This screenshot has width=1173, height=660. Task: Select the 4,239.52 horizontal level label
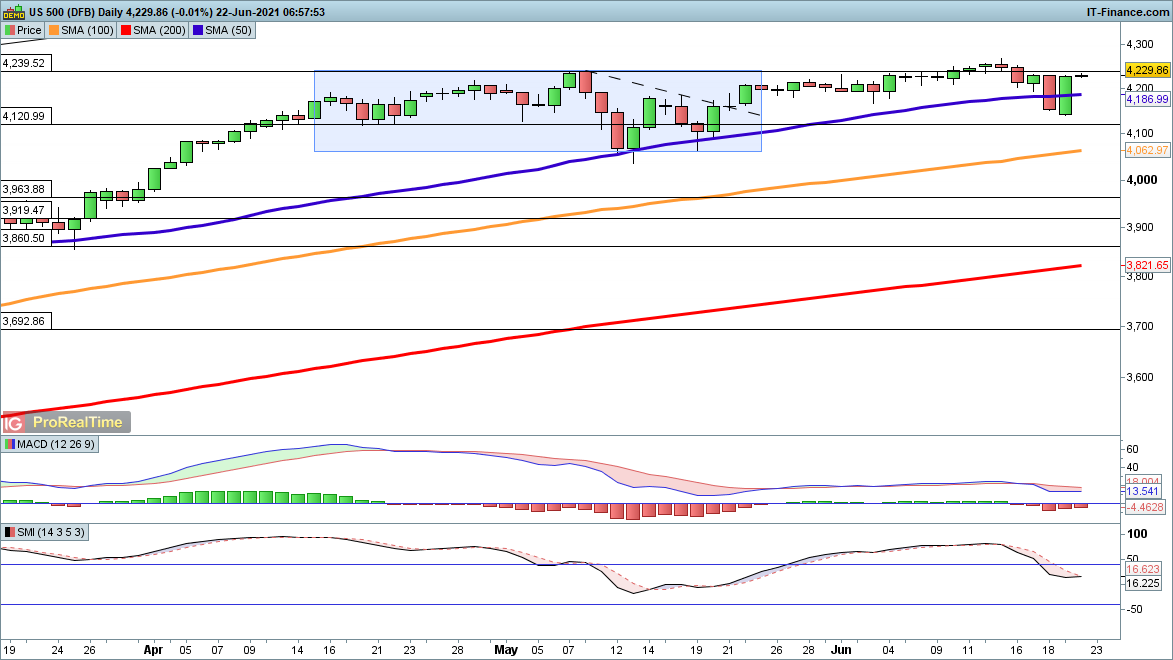25,62
